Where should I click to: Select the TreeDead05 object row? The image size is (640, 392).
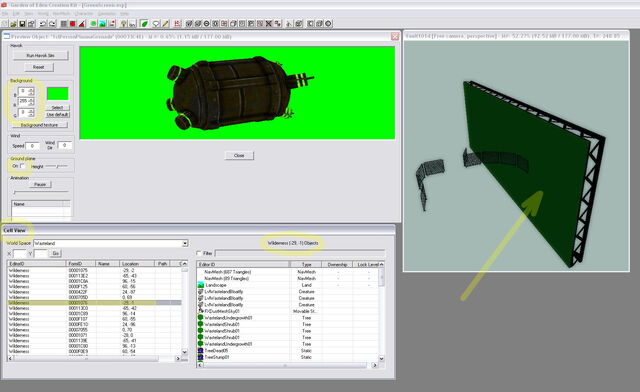click(x=288, y=351)
